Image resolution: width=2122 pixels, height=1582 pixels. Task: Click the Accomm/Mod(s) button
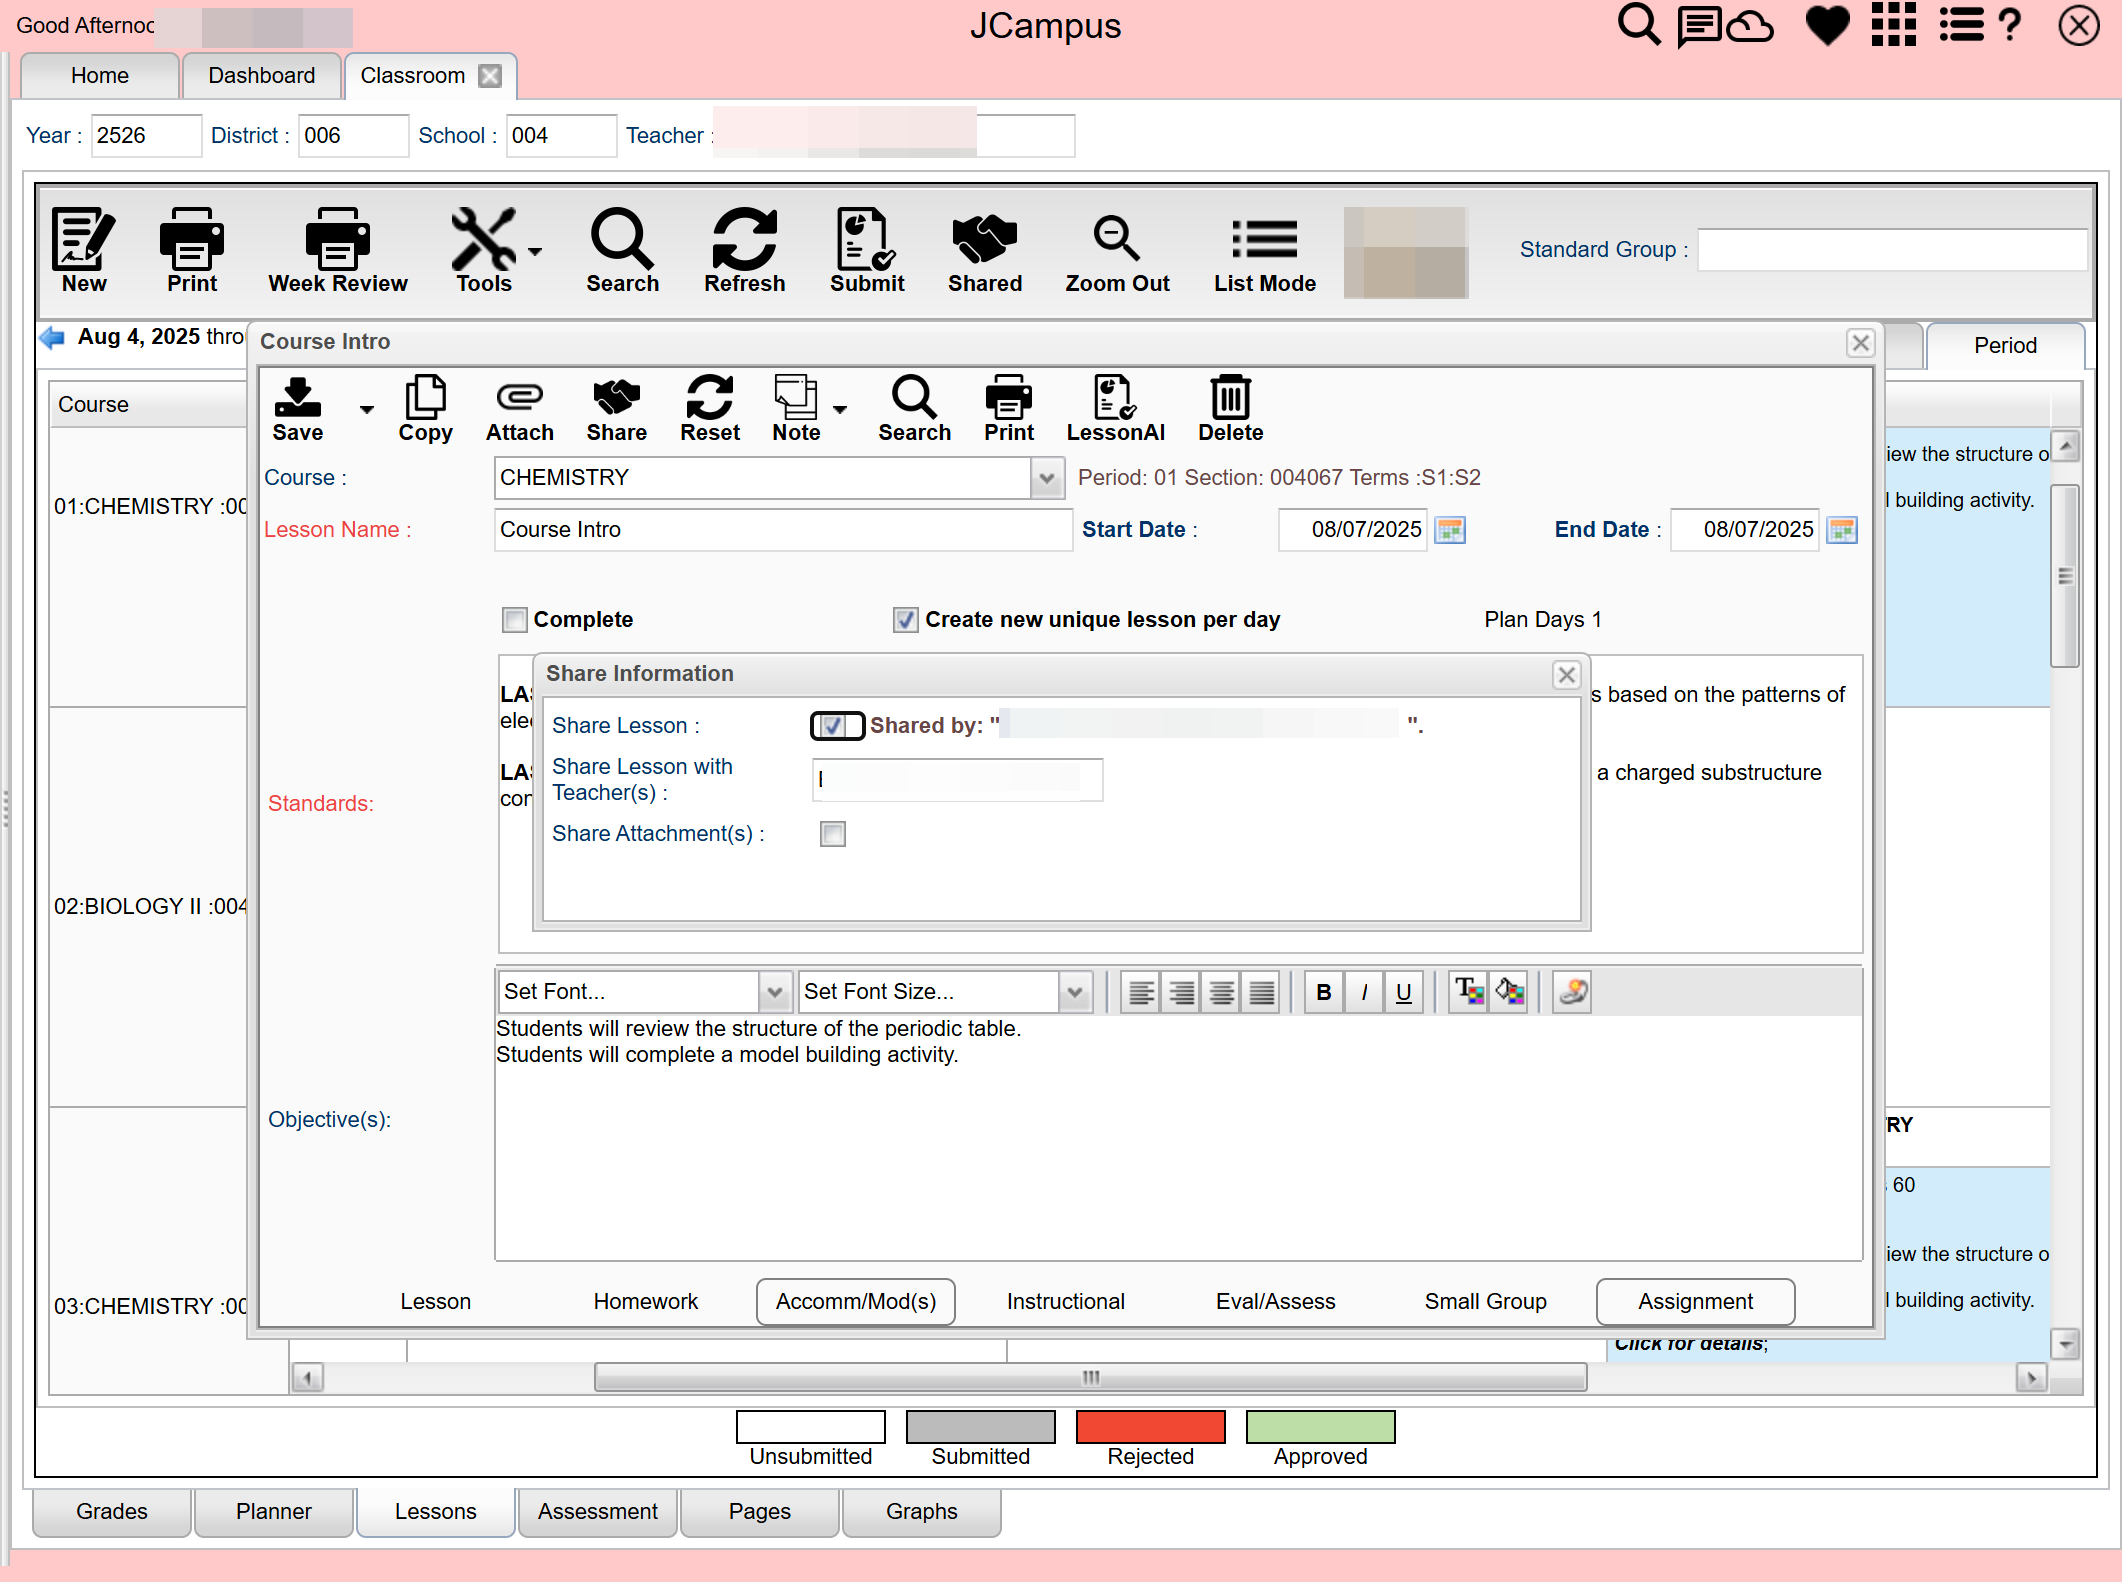[x=856, y=1301]
